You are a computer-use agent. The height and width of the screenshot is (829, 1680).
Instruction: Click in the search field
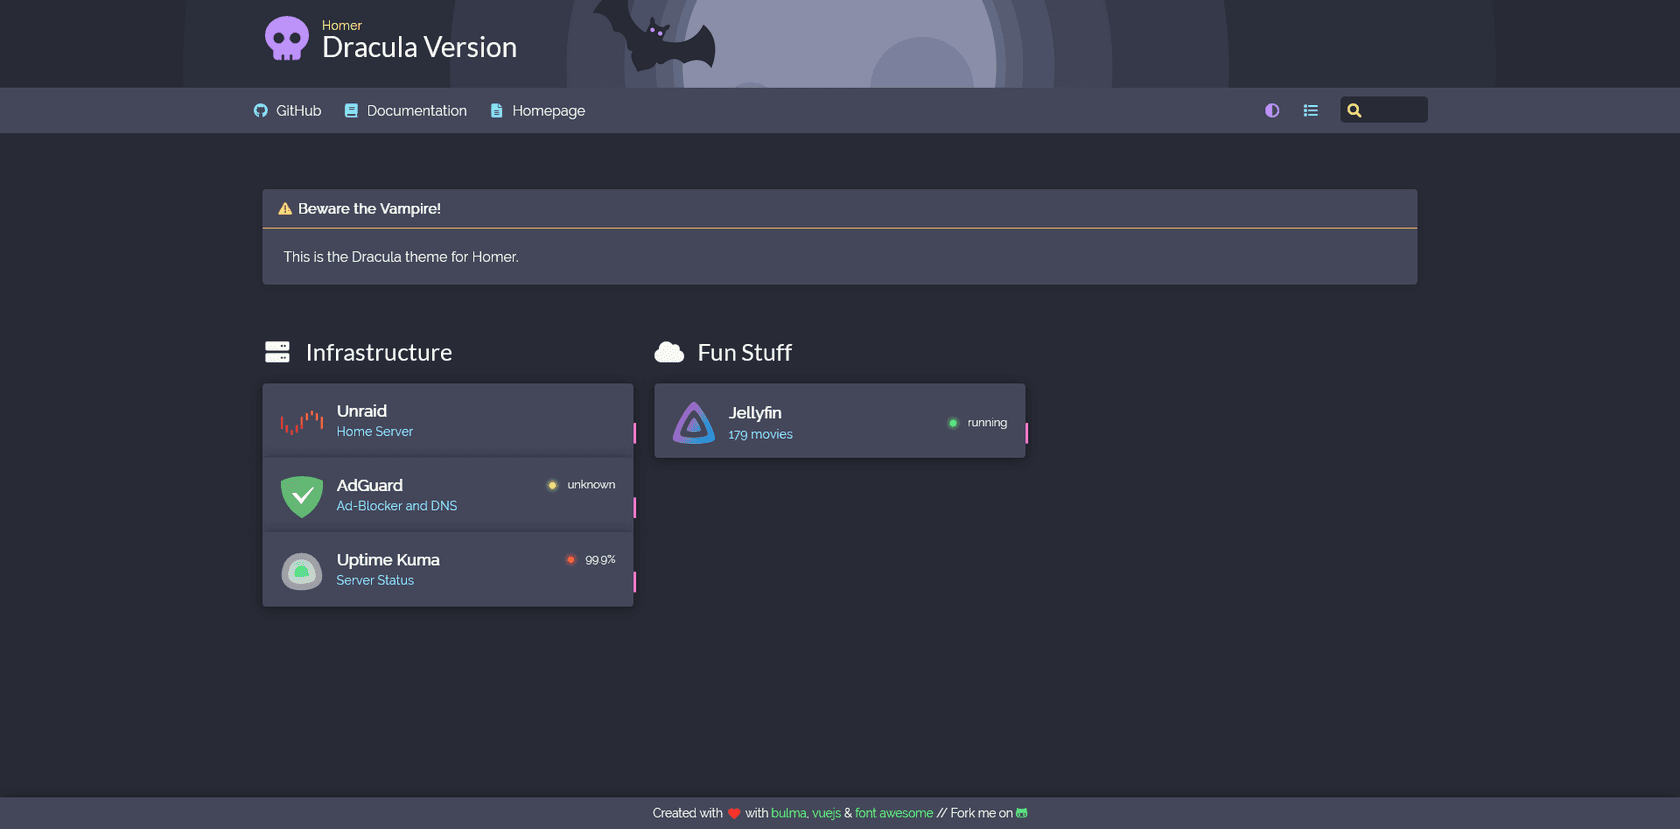[x=1384, y=110]
